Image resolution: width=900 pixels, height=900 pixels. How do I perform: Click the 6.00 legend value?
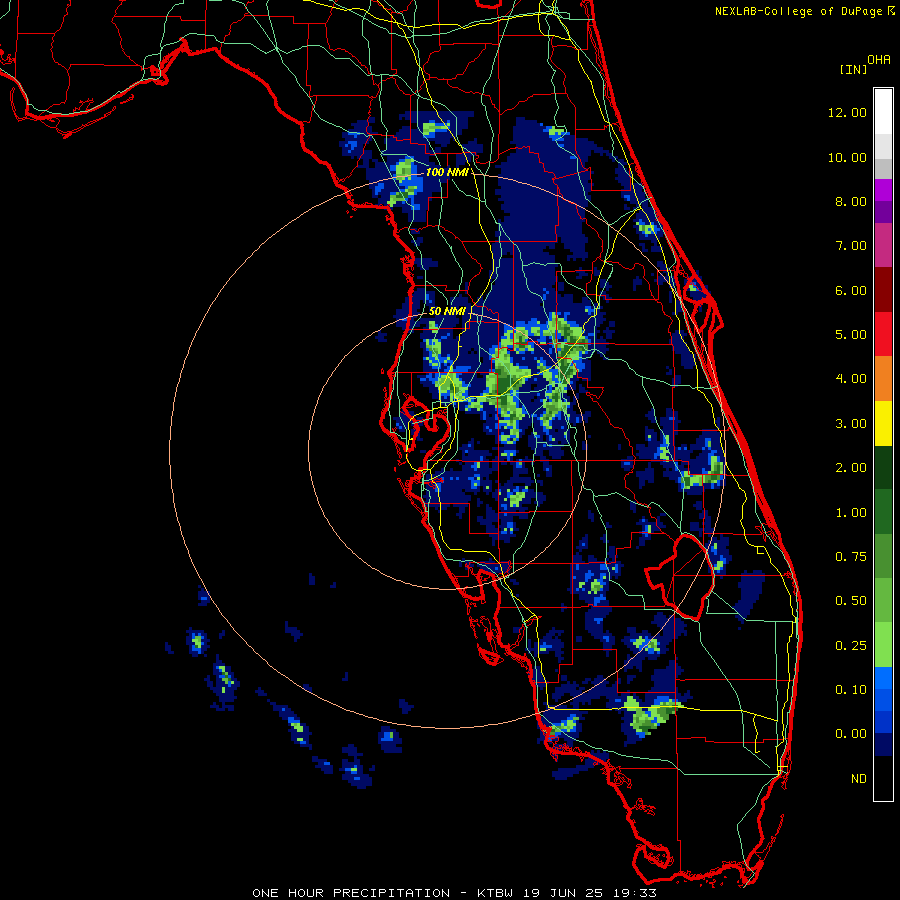(x=851, y=290)
